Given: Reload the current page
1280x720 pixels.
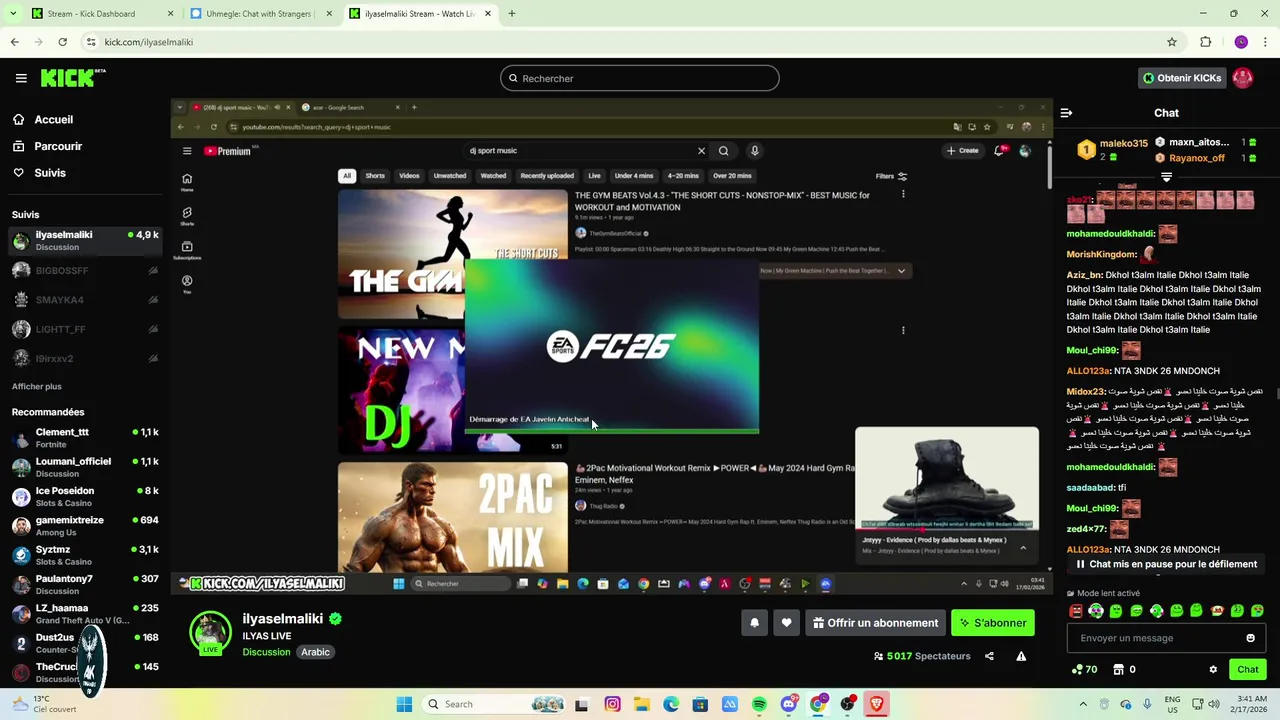Looking at the screenshot, I should tap(62, 42).
